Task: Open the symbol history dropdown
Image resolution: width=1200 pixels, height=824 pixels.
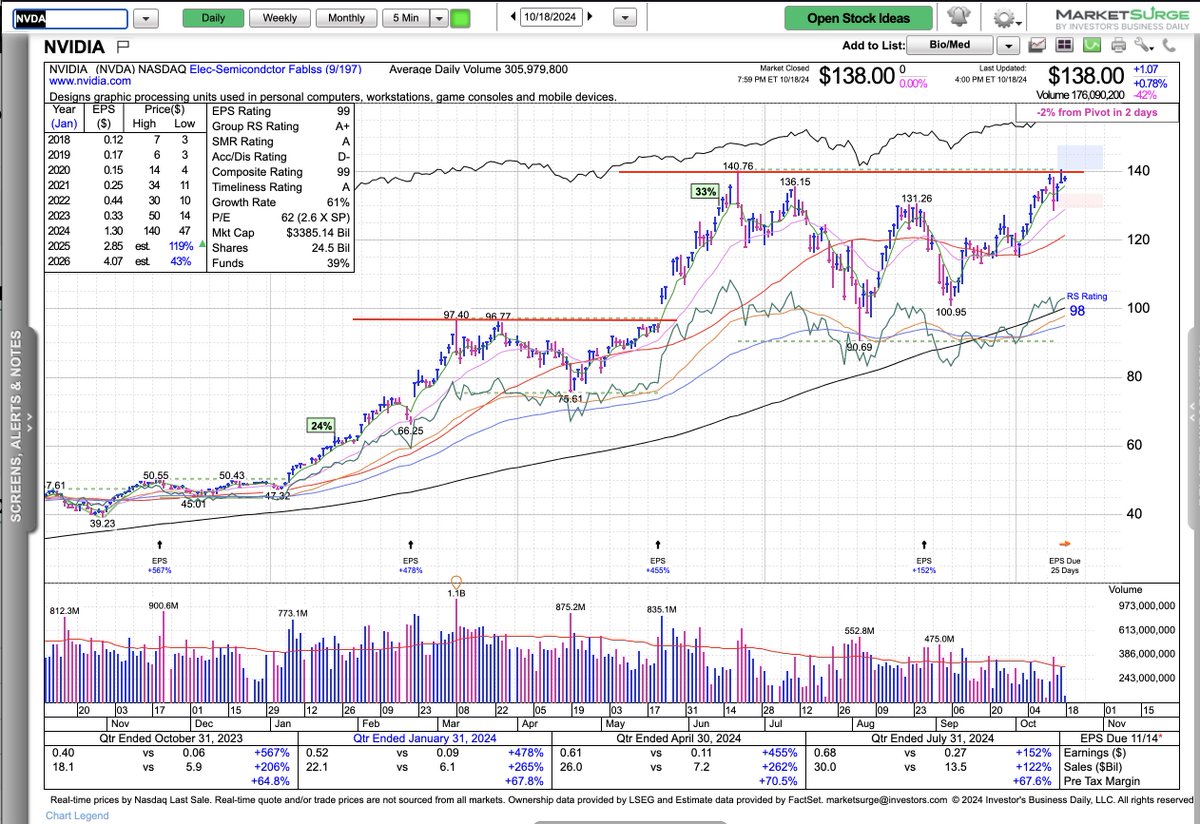Action: (145, 18)
